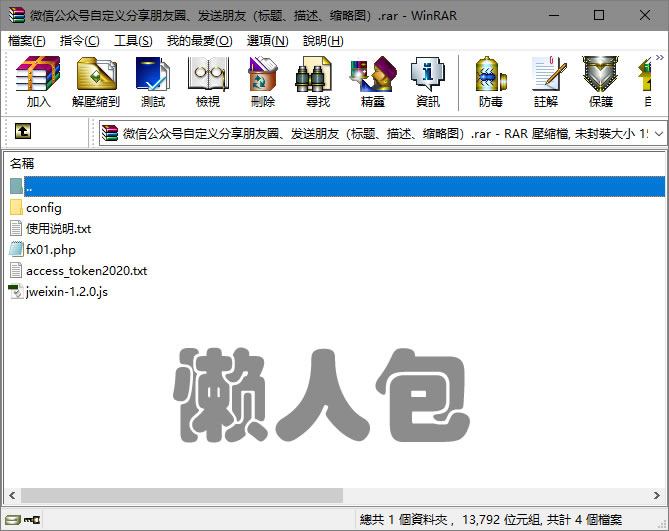Click the 保護 (Protect) toolbar icon
This screenshot has height=531, width=669.
[x=601, y=82]
